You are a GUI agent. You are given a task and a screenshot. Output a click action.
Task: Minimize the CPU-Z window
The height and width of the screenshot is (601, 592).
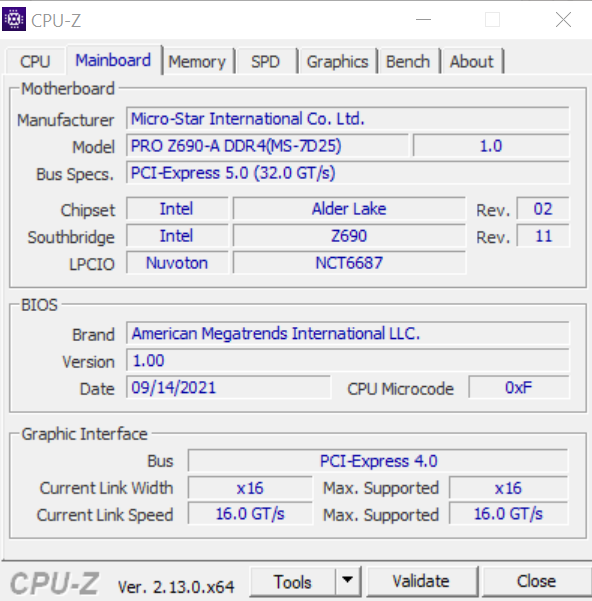coord(423,19)
